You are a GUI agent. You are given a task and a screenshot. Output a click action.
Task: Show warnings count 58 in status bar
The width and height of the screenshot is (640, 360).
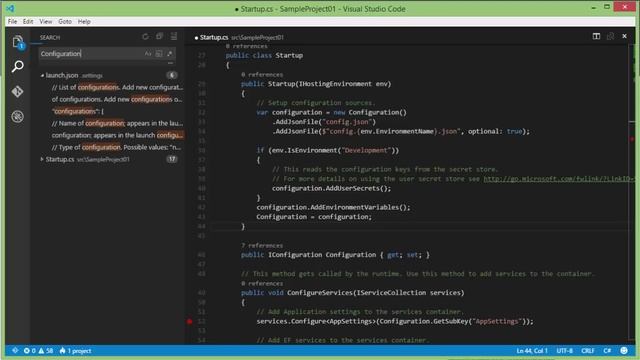46,351
